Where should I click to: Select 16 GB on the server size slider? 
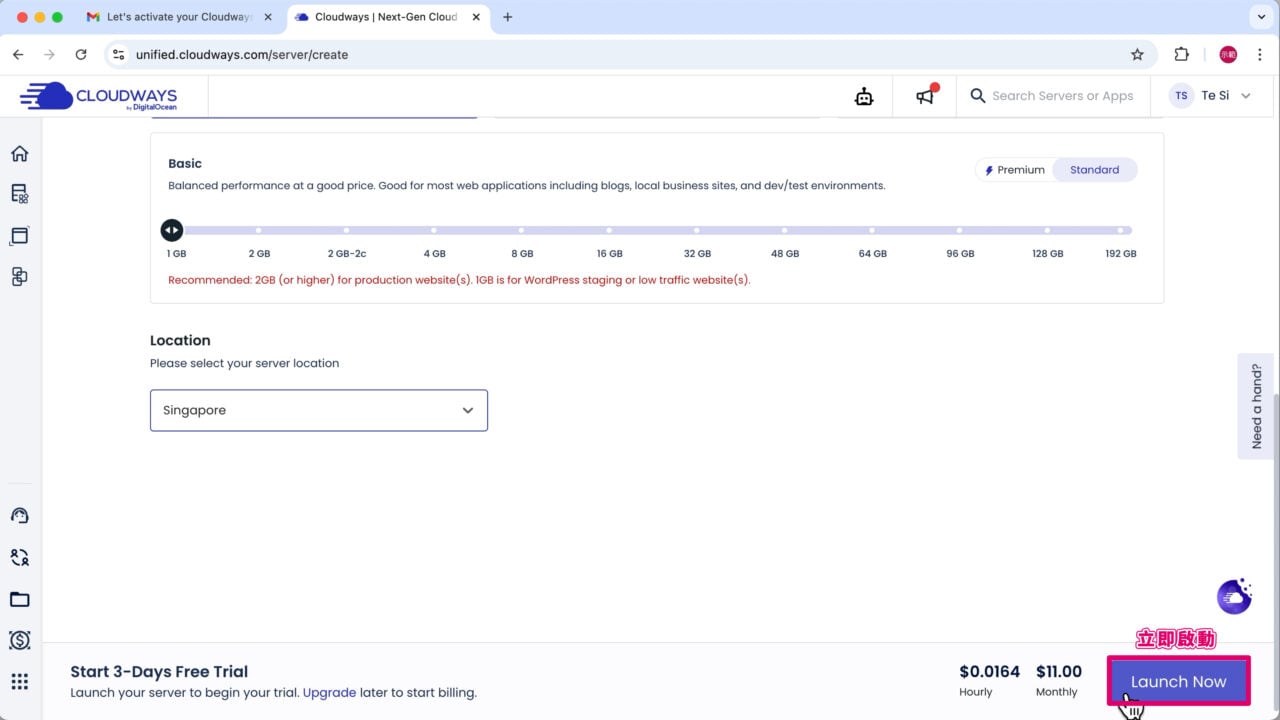point(610,230)
